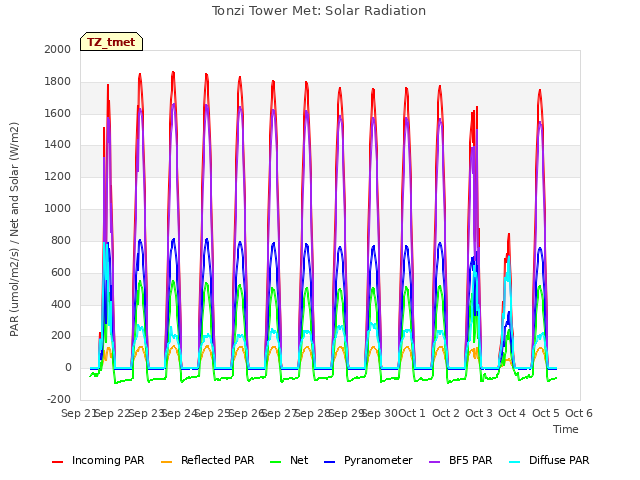Click the 1200 y-axis tick label

(x=58, y=176)
